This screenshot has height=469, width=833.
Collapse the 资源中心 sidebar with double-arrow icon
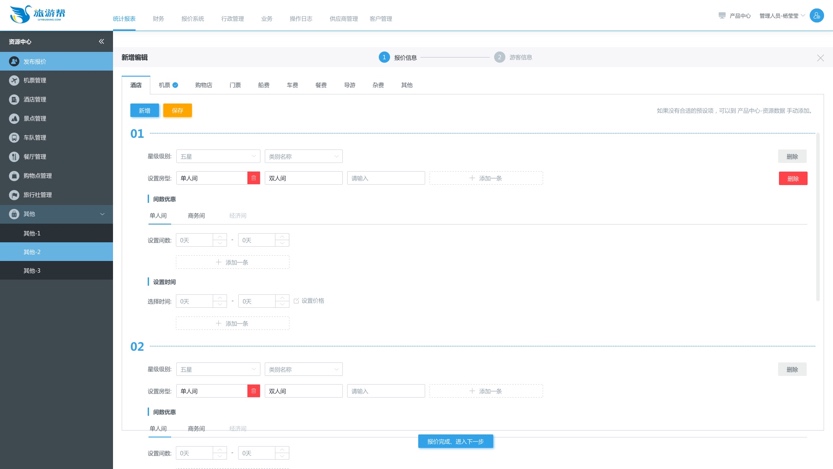point(101,42)
